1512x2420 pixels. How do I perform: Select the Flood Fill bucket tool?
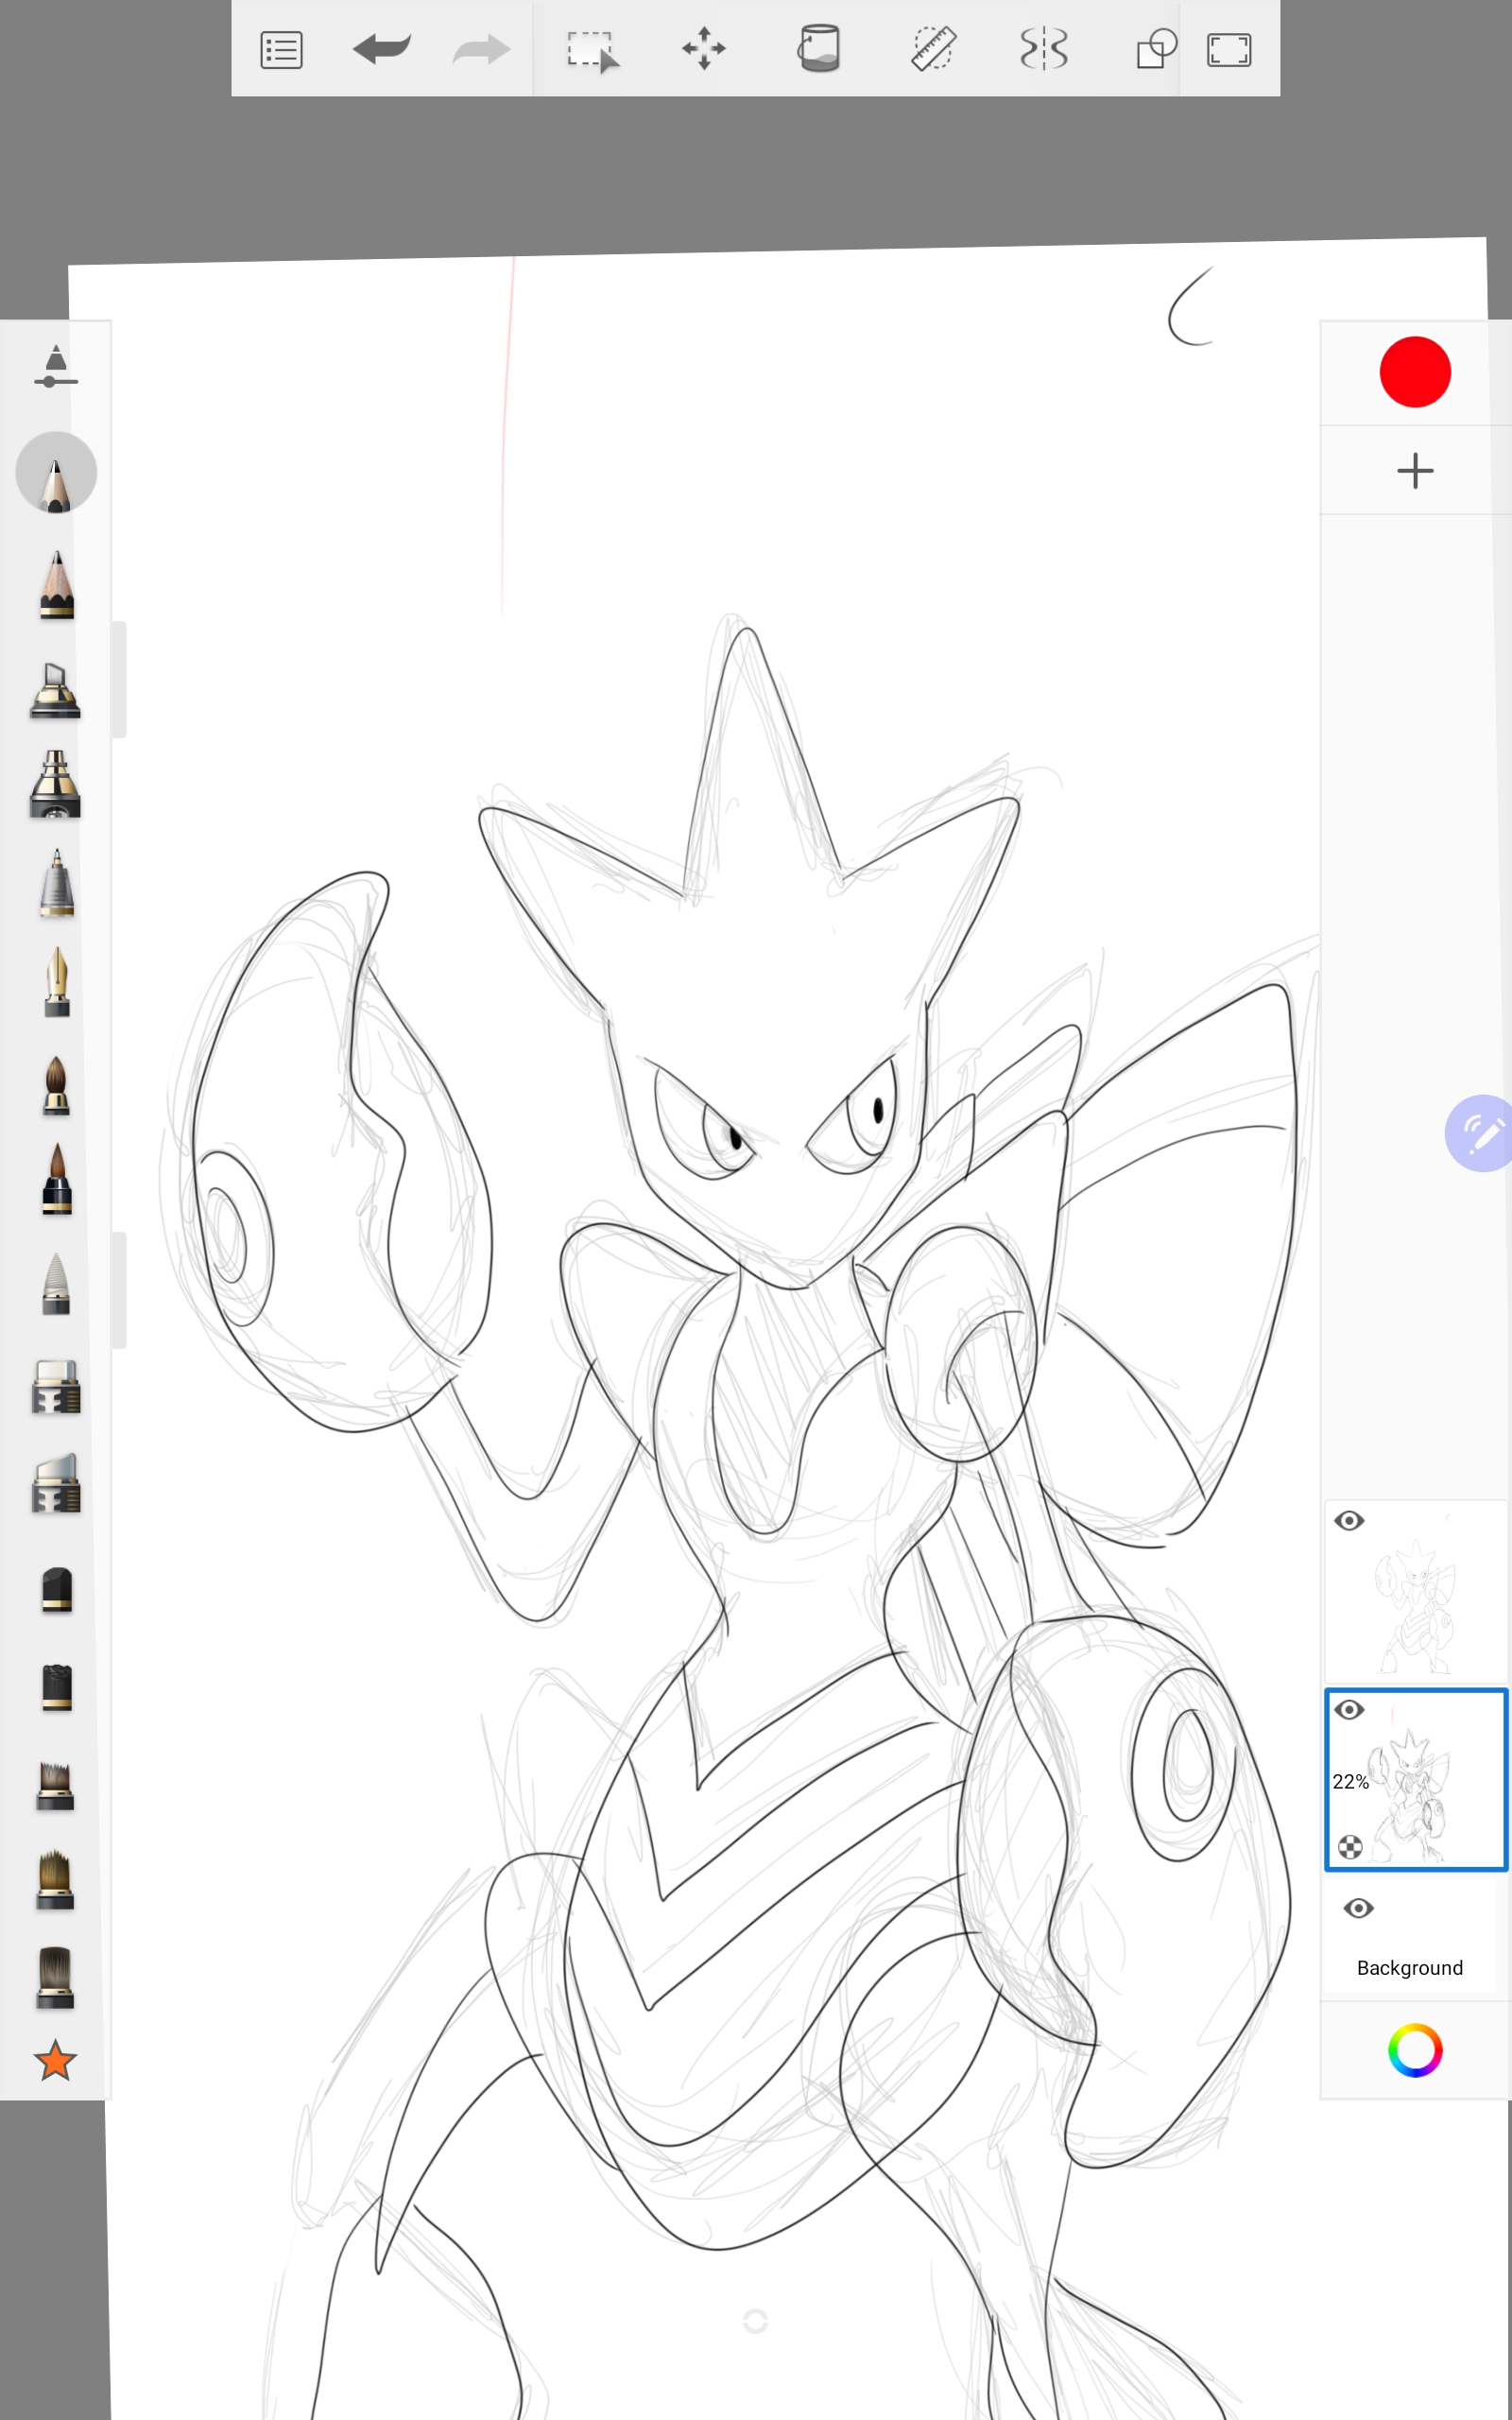pos(818,48)
